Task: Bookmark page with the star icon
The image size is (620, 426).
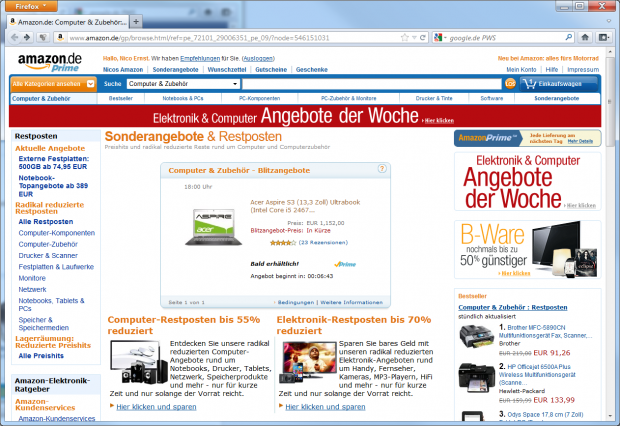Action: tap(405, 38)
